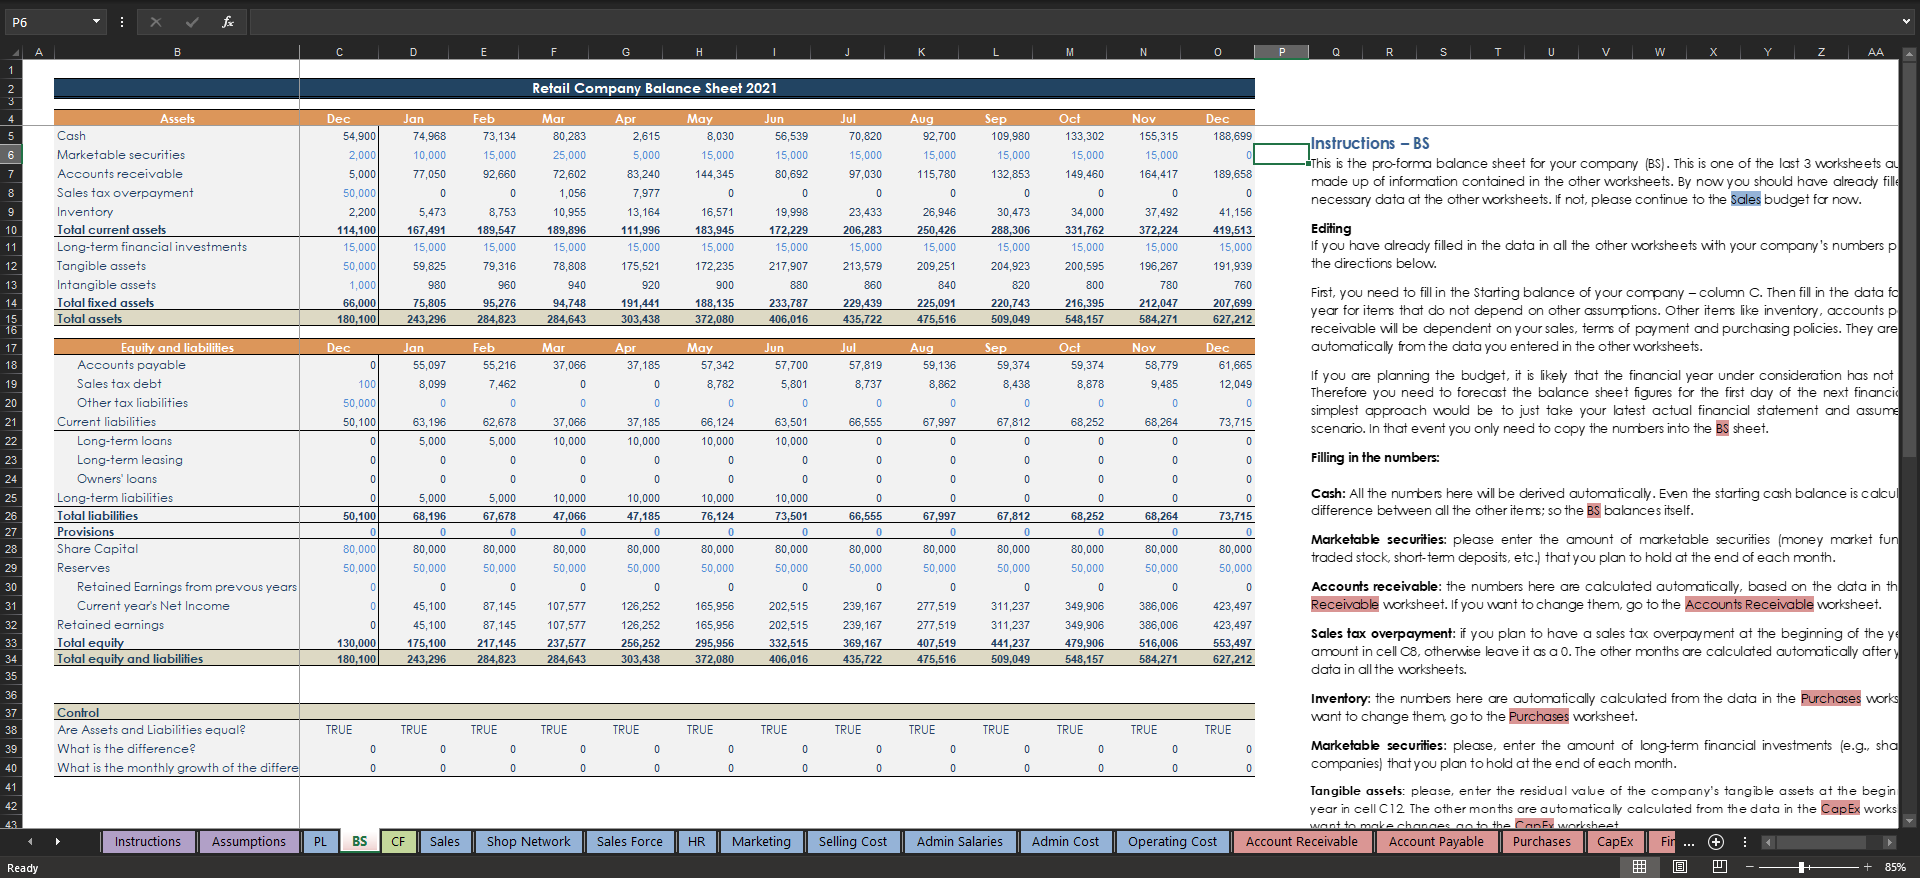
Task: Click zoom in plus icon
Action: (x=1867, y=867)
